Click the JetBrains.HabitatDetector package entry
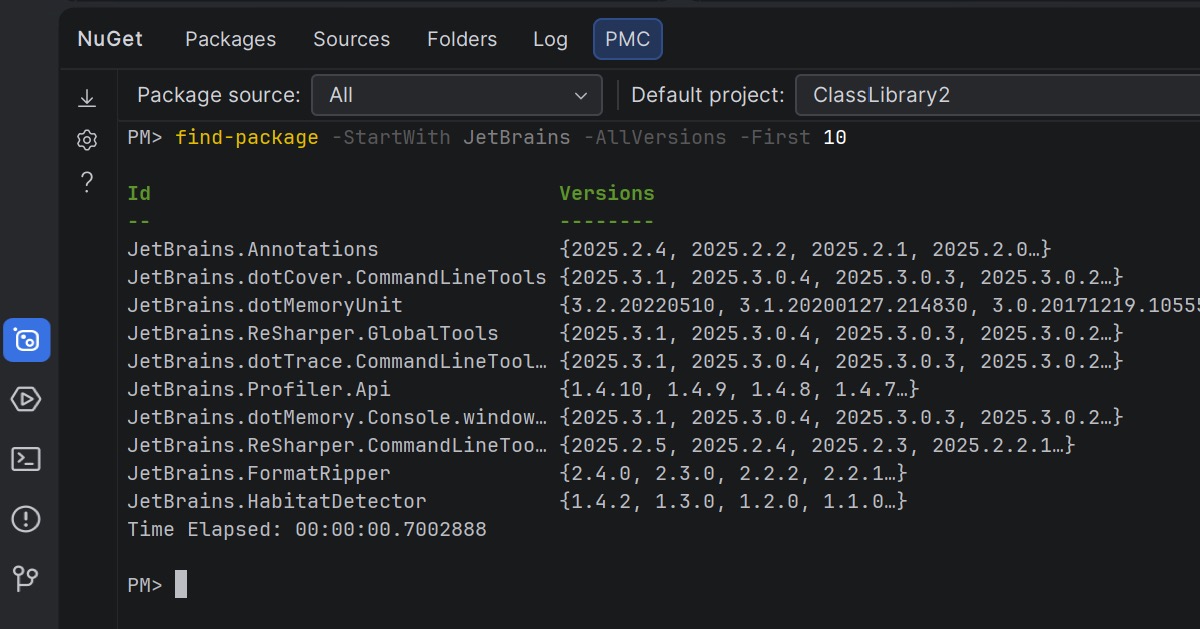 [x=277, y=501]
